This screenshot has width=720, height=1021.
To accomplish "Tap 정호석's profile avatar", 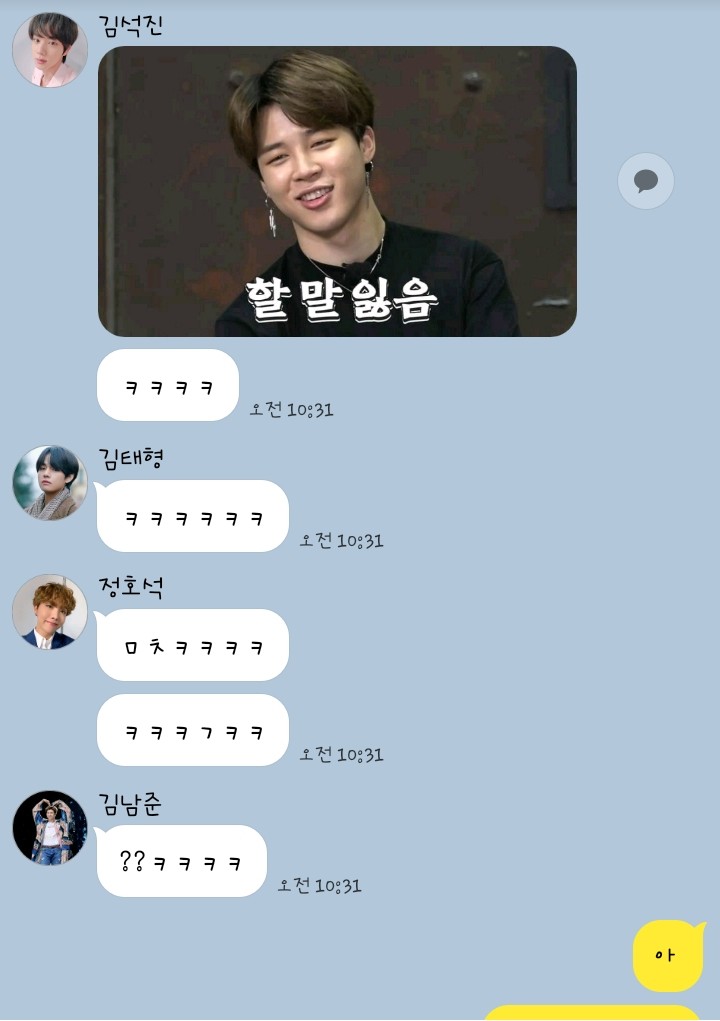I will point(50,612).
